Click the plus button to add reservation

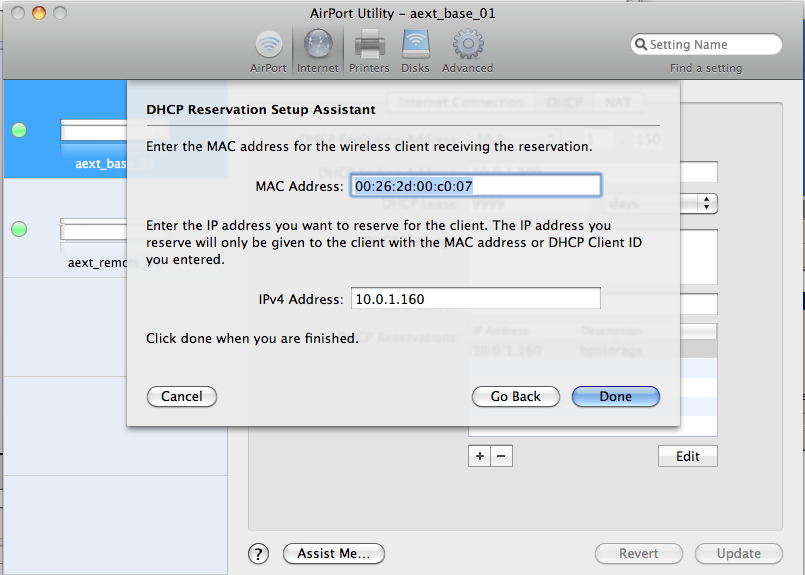(x=480, y=456)
